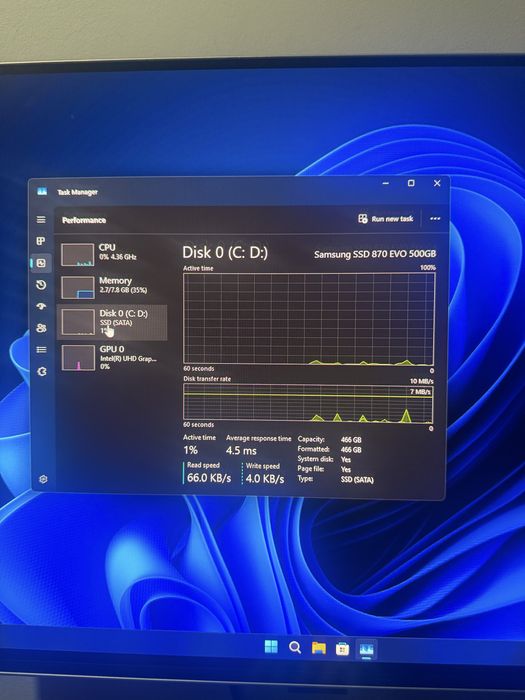The width and height of the screenshot is (525, 700).
Task: Select the GPU 0 performance entry
Action: tap(112, 357)
